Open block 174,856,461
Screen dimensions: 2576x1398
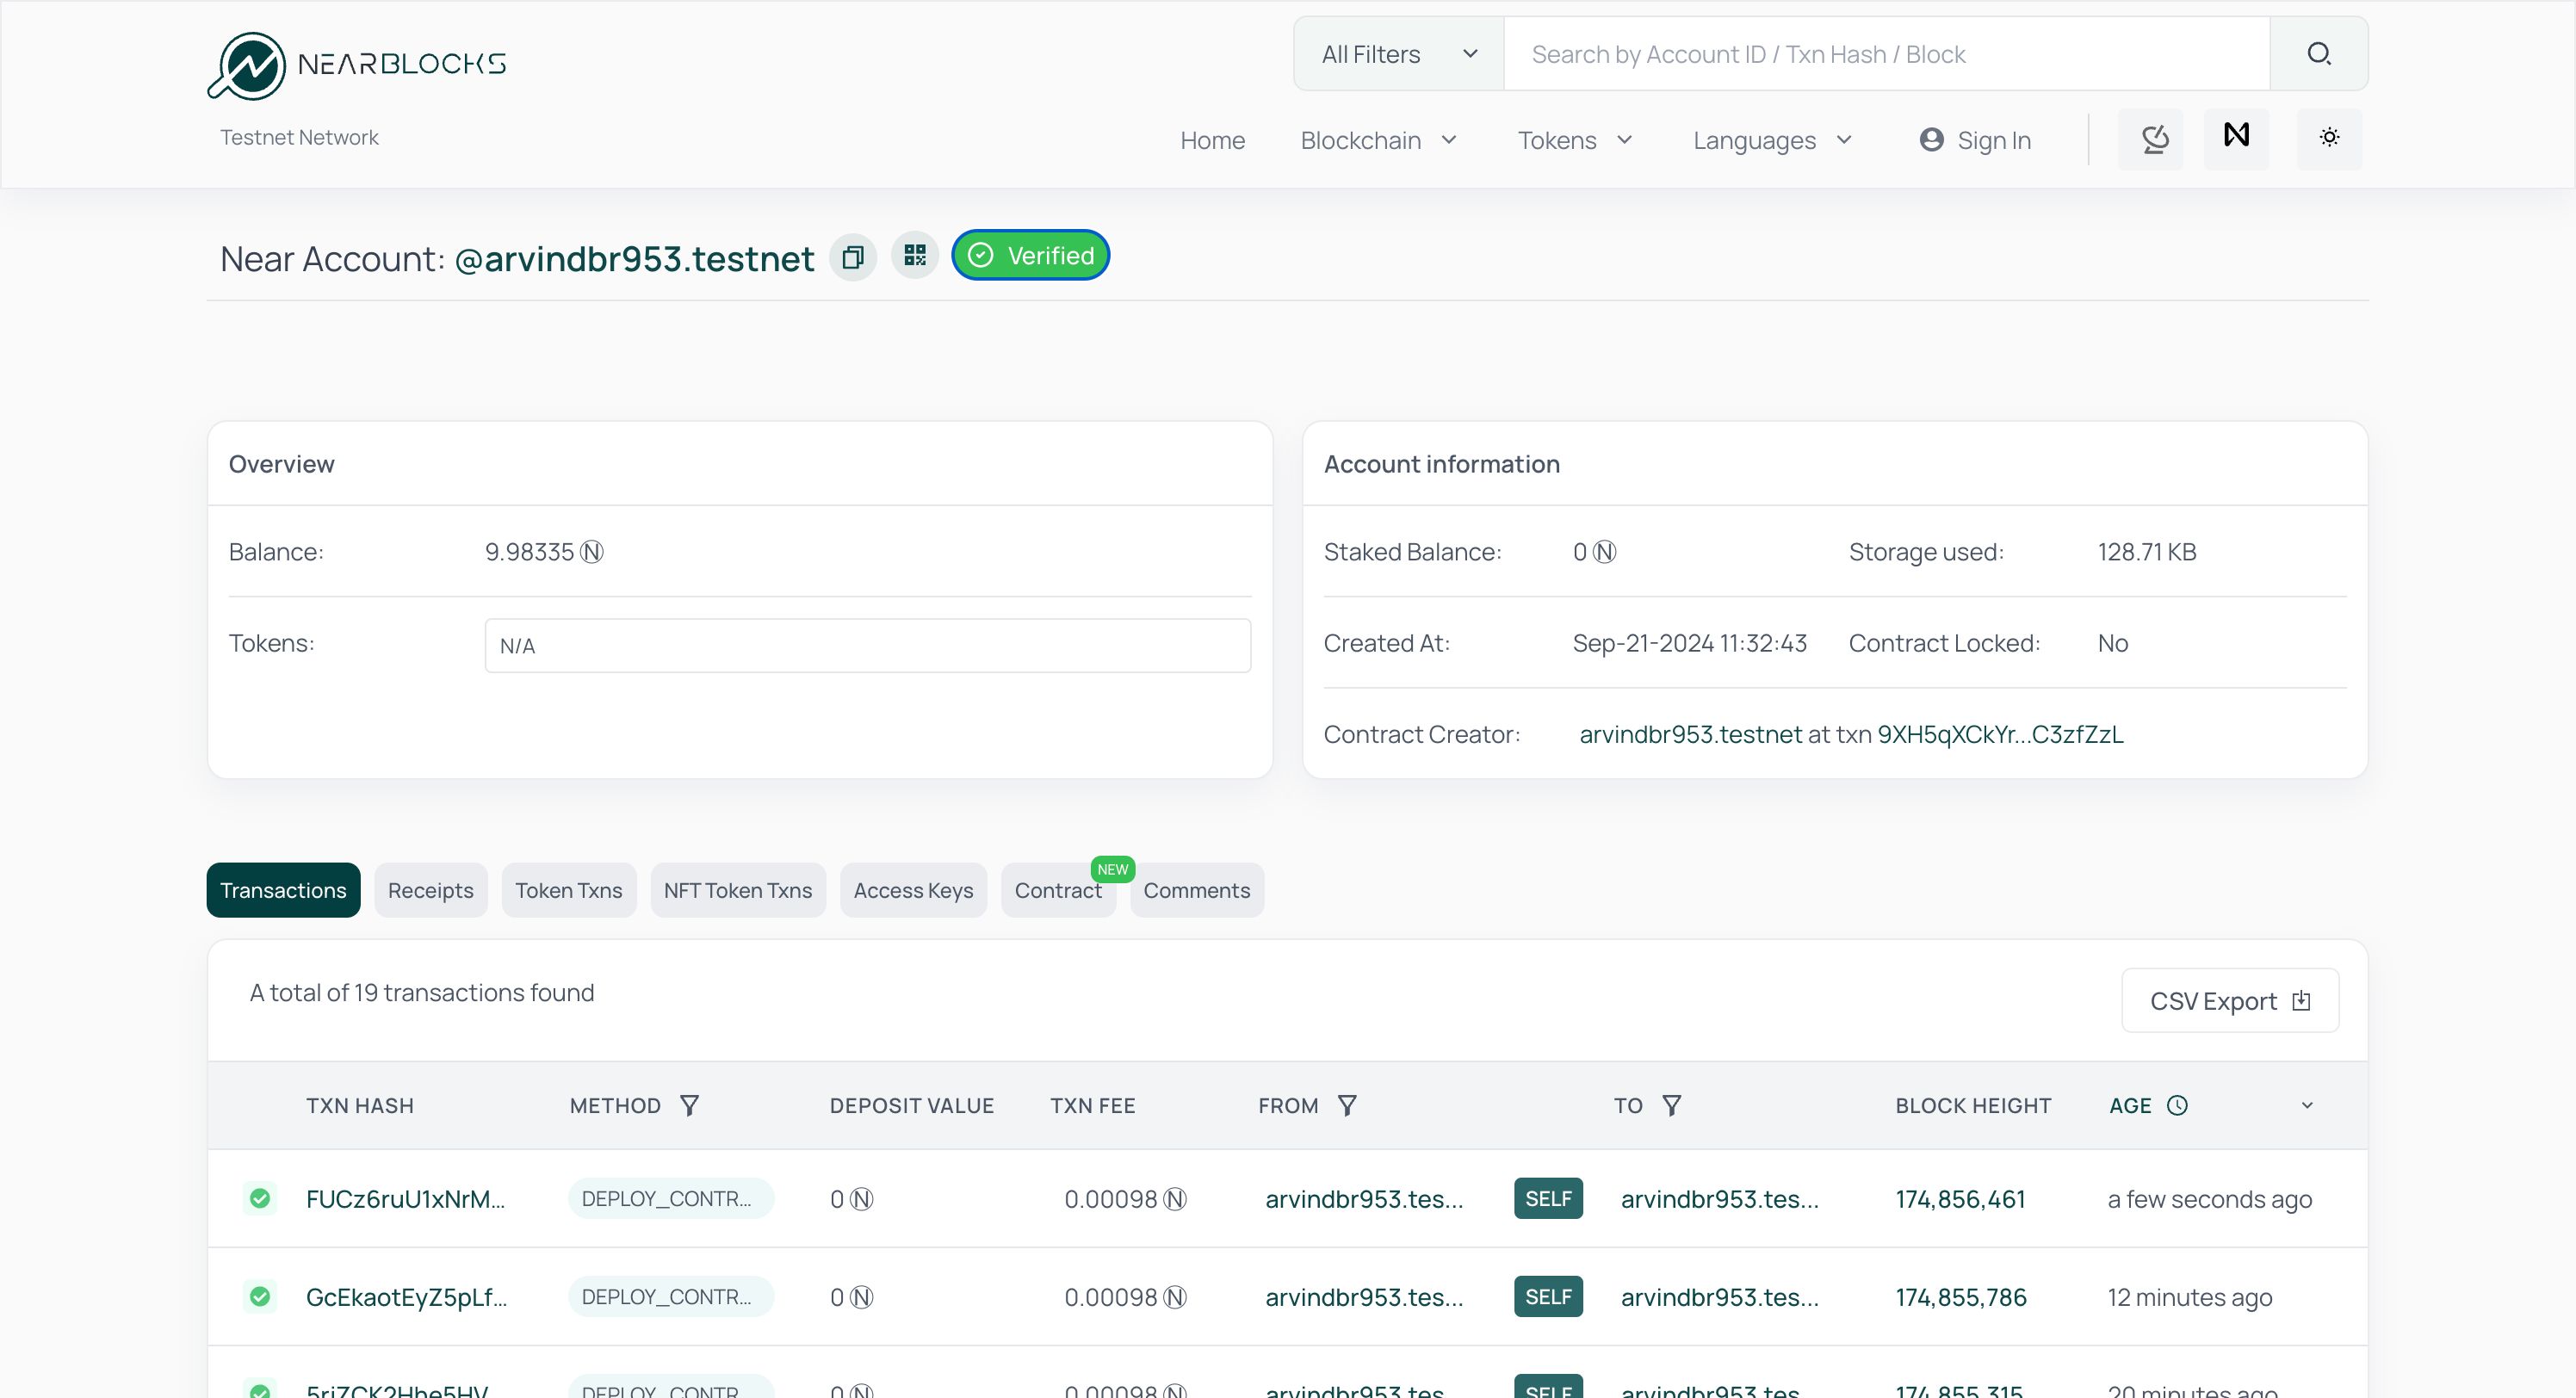pyautogui.click(x=1960, y=1199)
